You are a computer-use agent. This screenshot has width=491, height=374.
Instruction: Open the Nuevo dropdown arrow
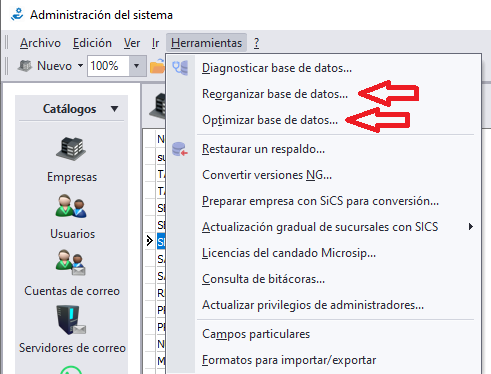click(x=80, y=66)
